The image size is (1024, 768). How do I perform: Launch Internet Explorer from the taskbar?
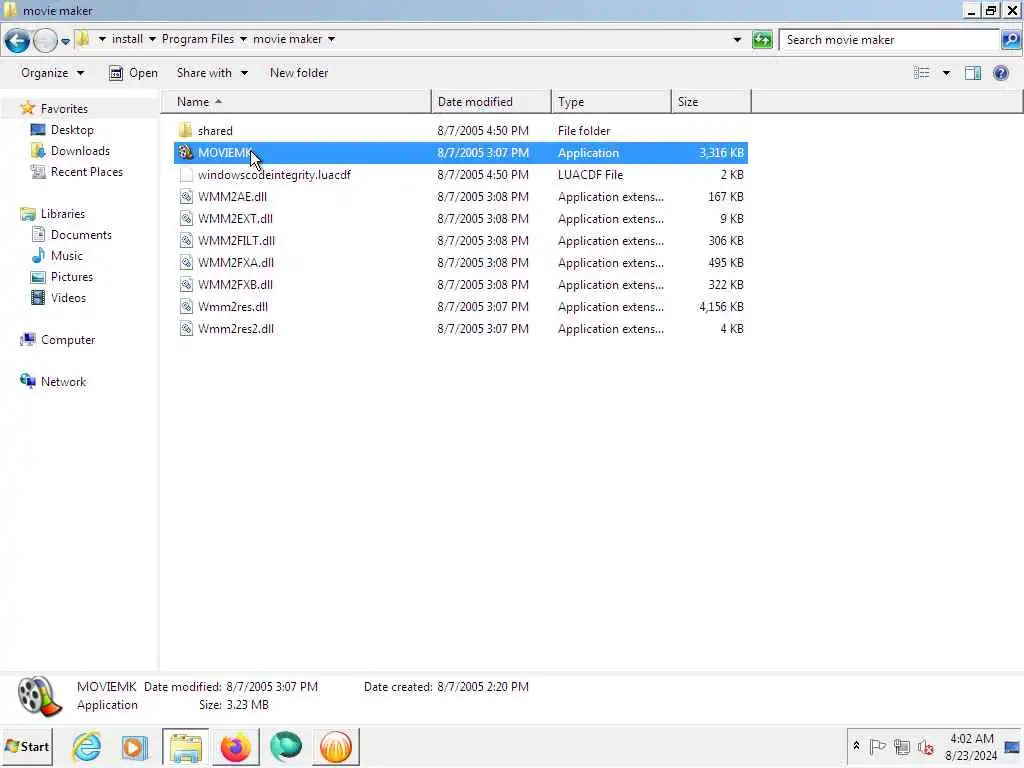click(x=86, y=746)
